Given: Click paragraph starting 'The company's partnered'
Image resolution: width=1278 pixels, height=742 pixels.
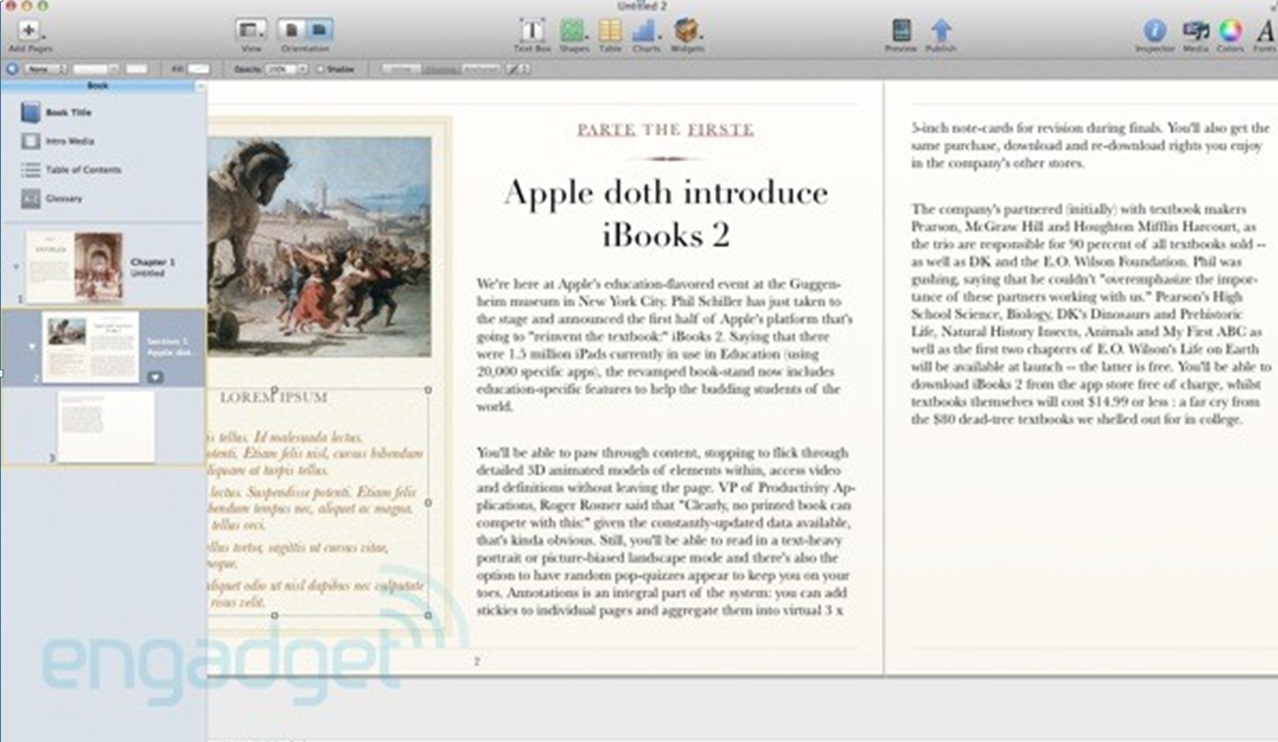Looking at the screenshot, I should coord(1091,314).
